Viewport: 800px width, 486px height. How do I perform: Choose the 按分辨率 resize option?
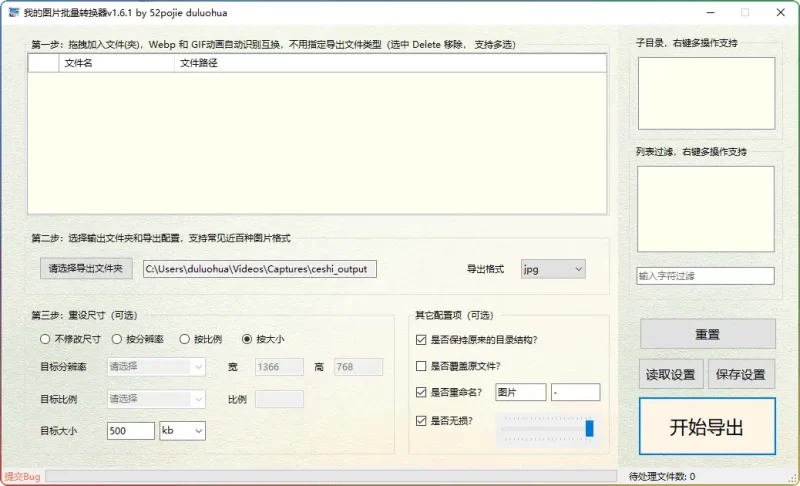(x=117, y=339)
